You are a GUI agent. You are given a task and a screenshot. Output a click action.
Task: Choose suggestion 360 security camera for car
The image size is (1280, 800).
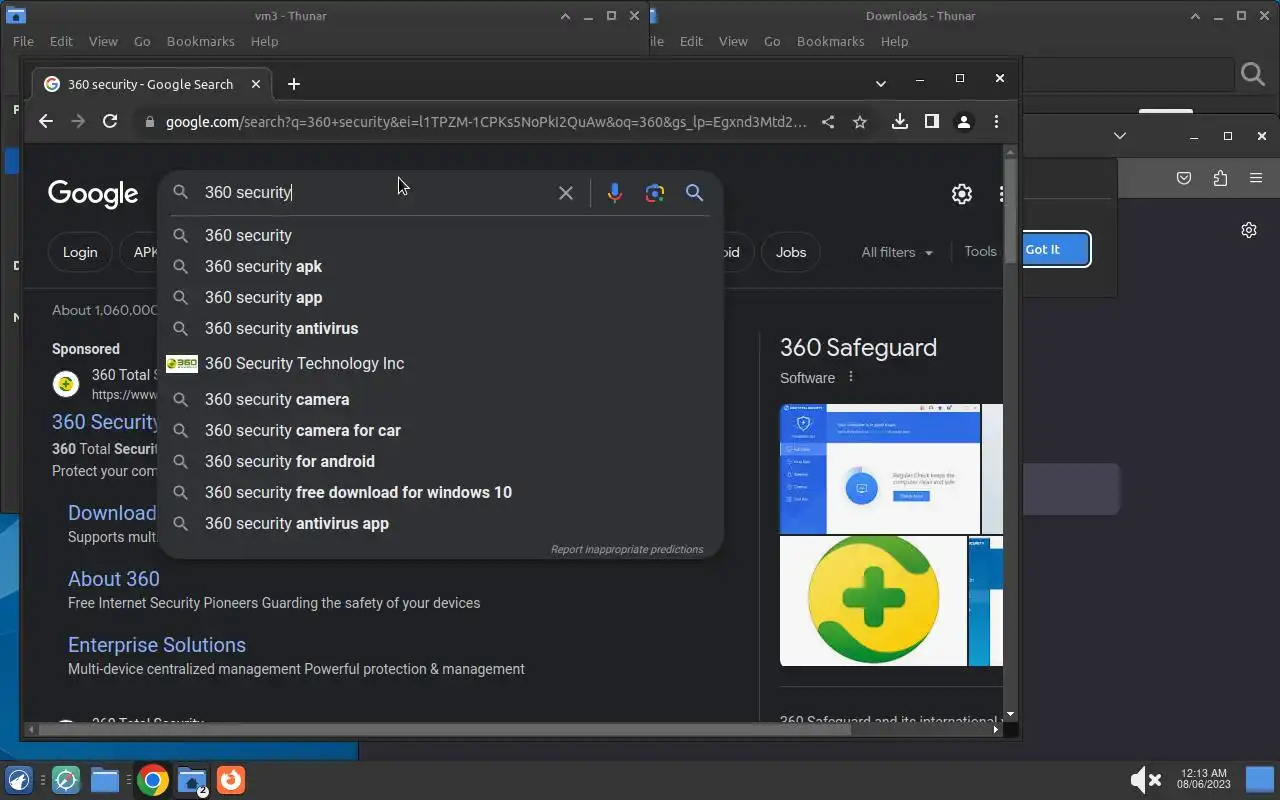coord(440,430)
